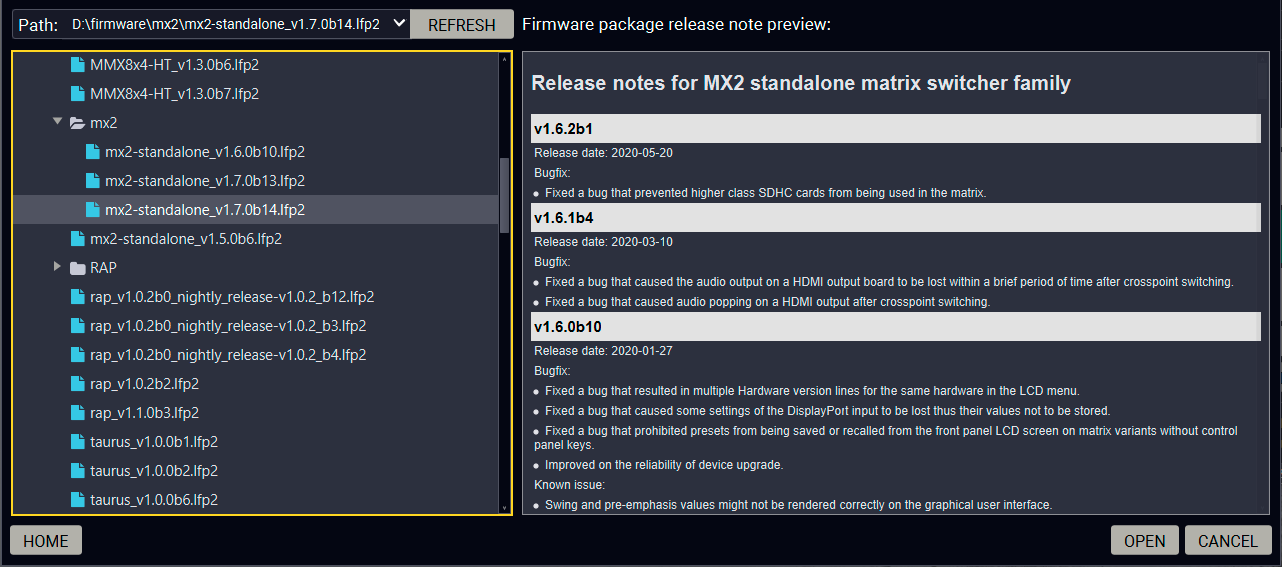
Task: Collapse the mx2 folder tree node
Action: 57,122
